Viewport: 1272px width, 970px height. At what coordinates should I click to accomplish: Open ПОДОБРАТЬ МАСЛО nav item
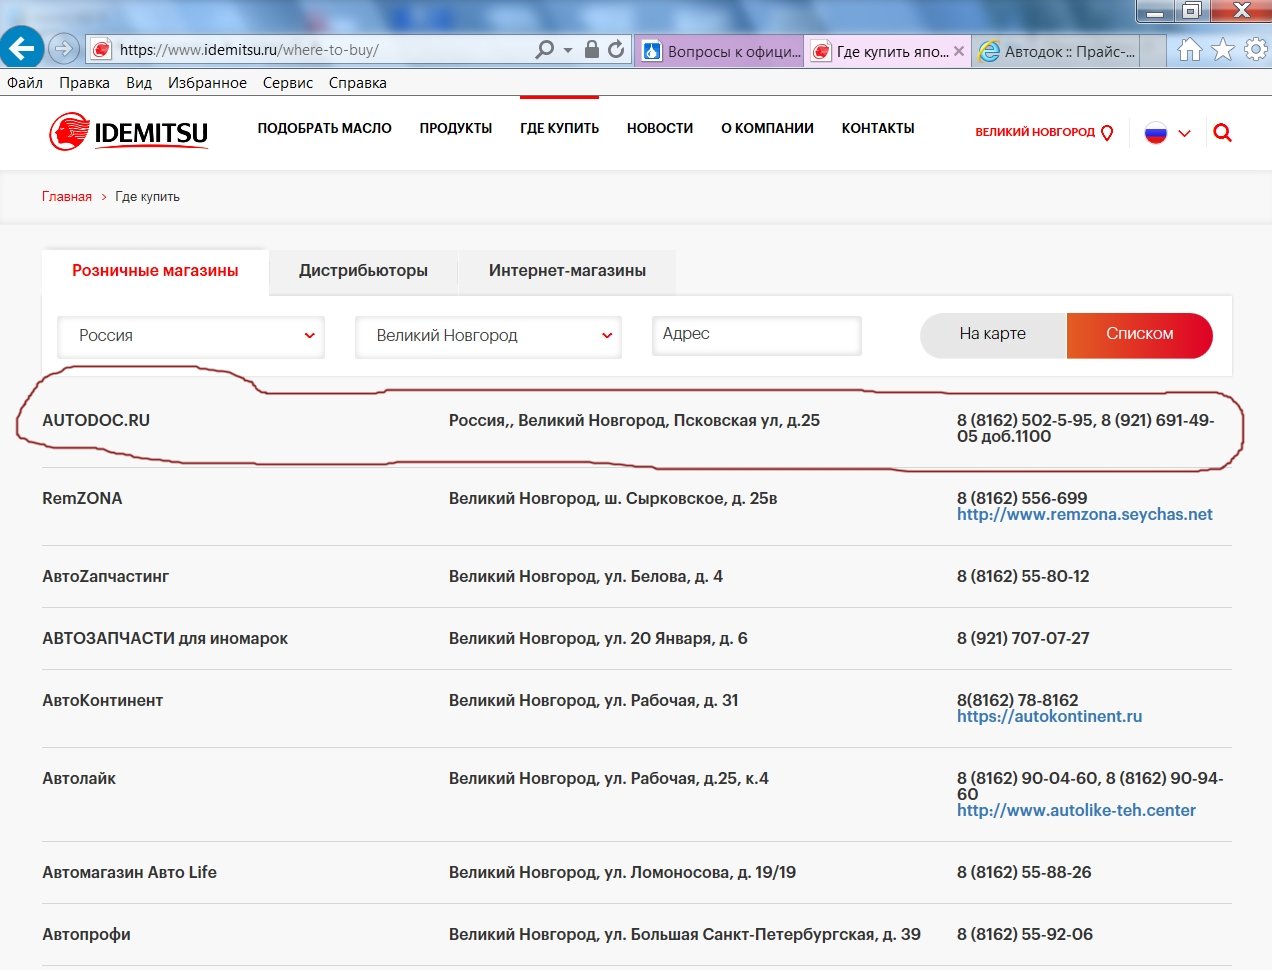click(324, 128)
